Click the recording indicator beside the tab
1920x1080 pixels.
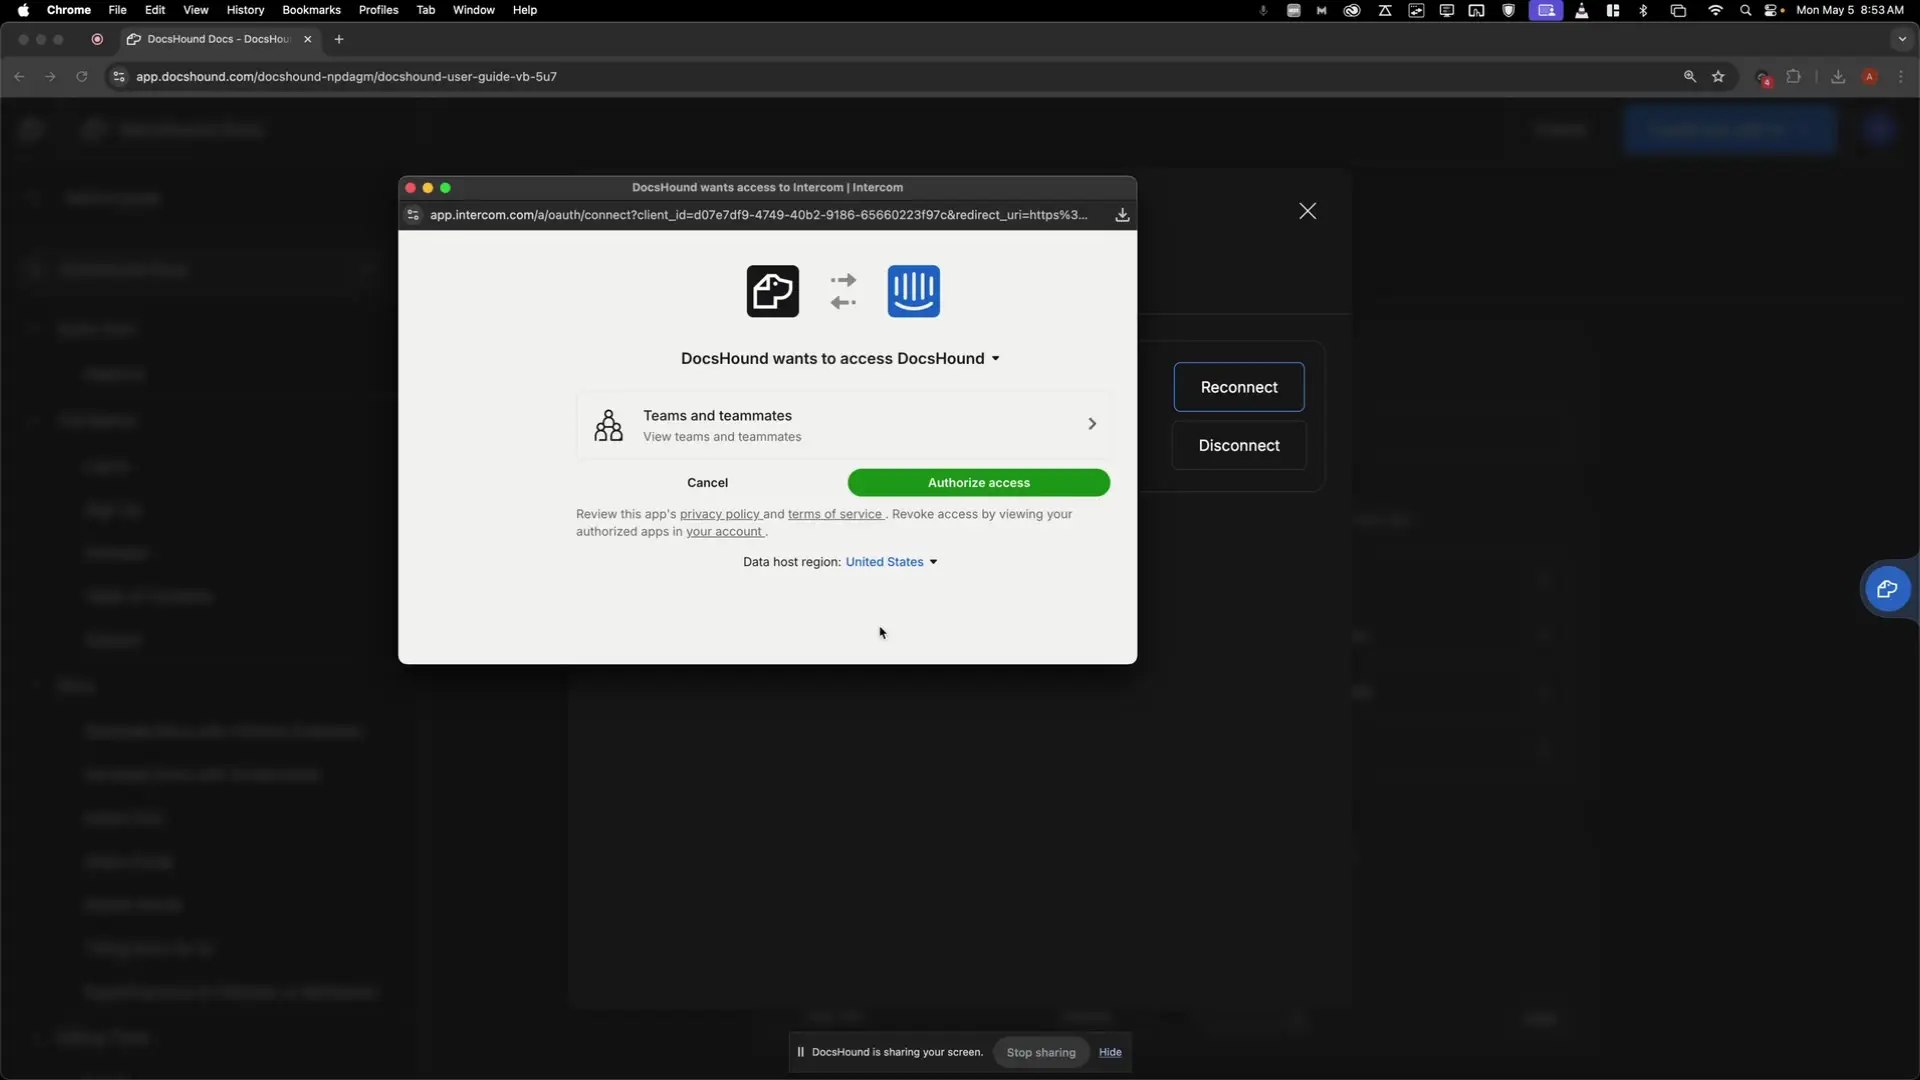(97, 39)
